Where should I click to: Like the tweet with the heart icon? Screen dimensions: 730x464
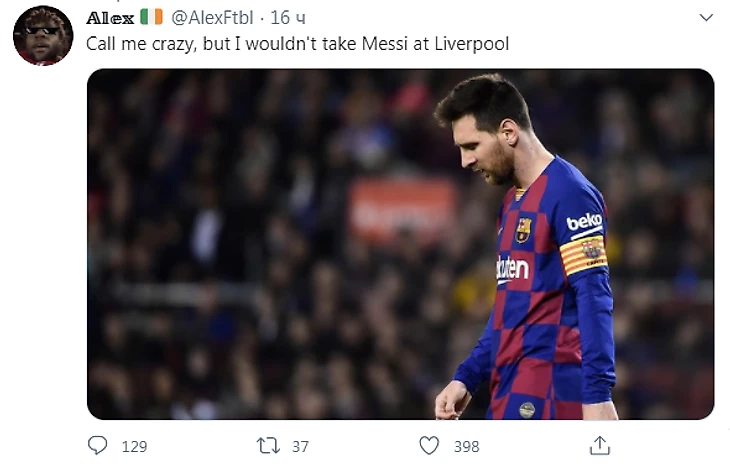coord(428,445)
